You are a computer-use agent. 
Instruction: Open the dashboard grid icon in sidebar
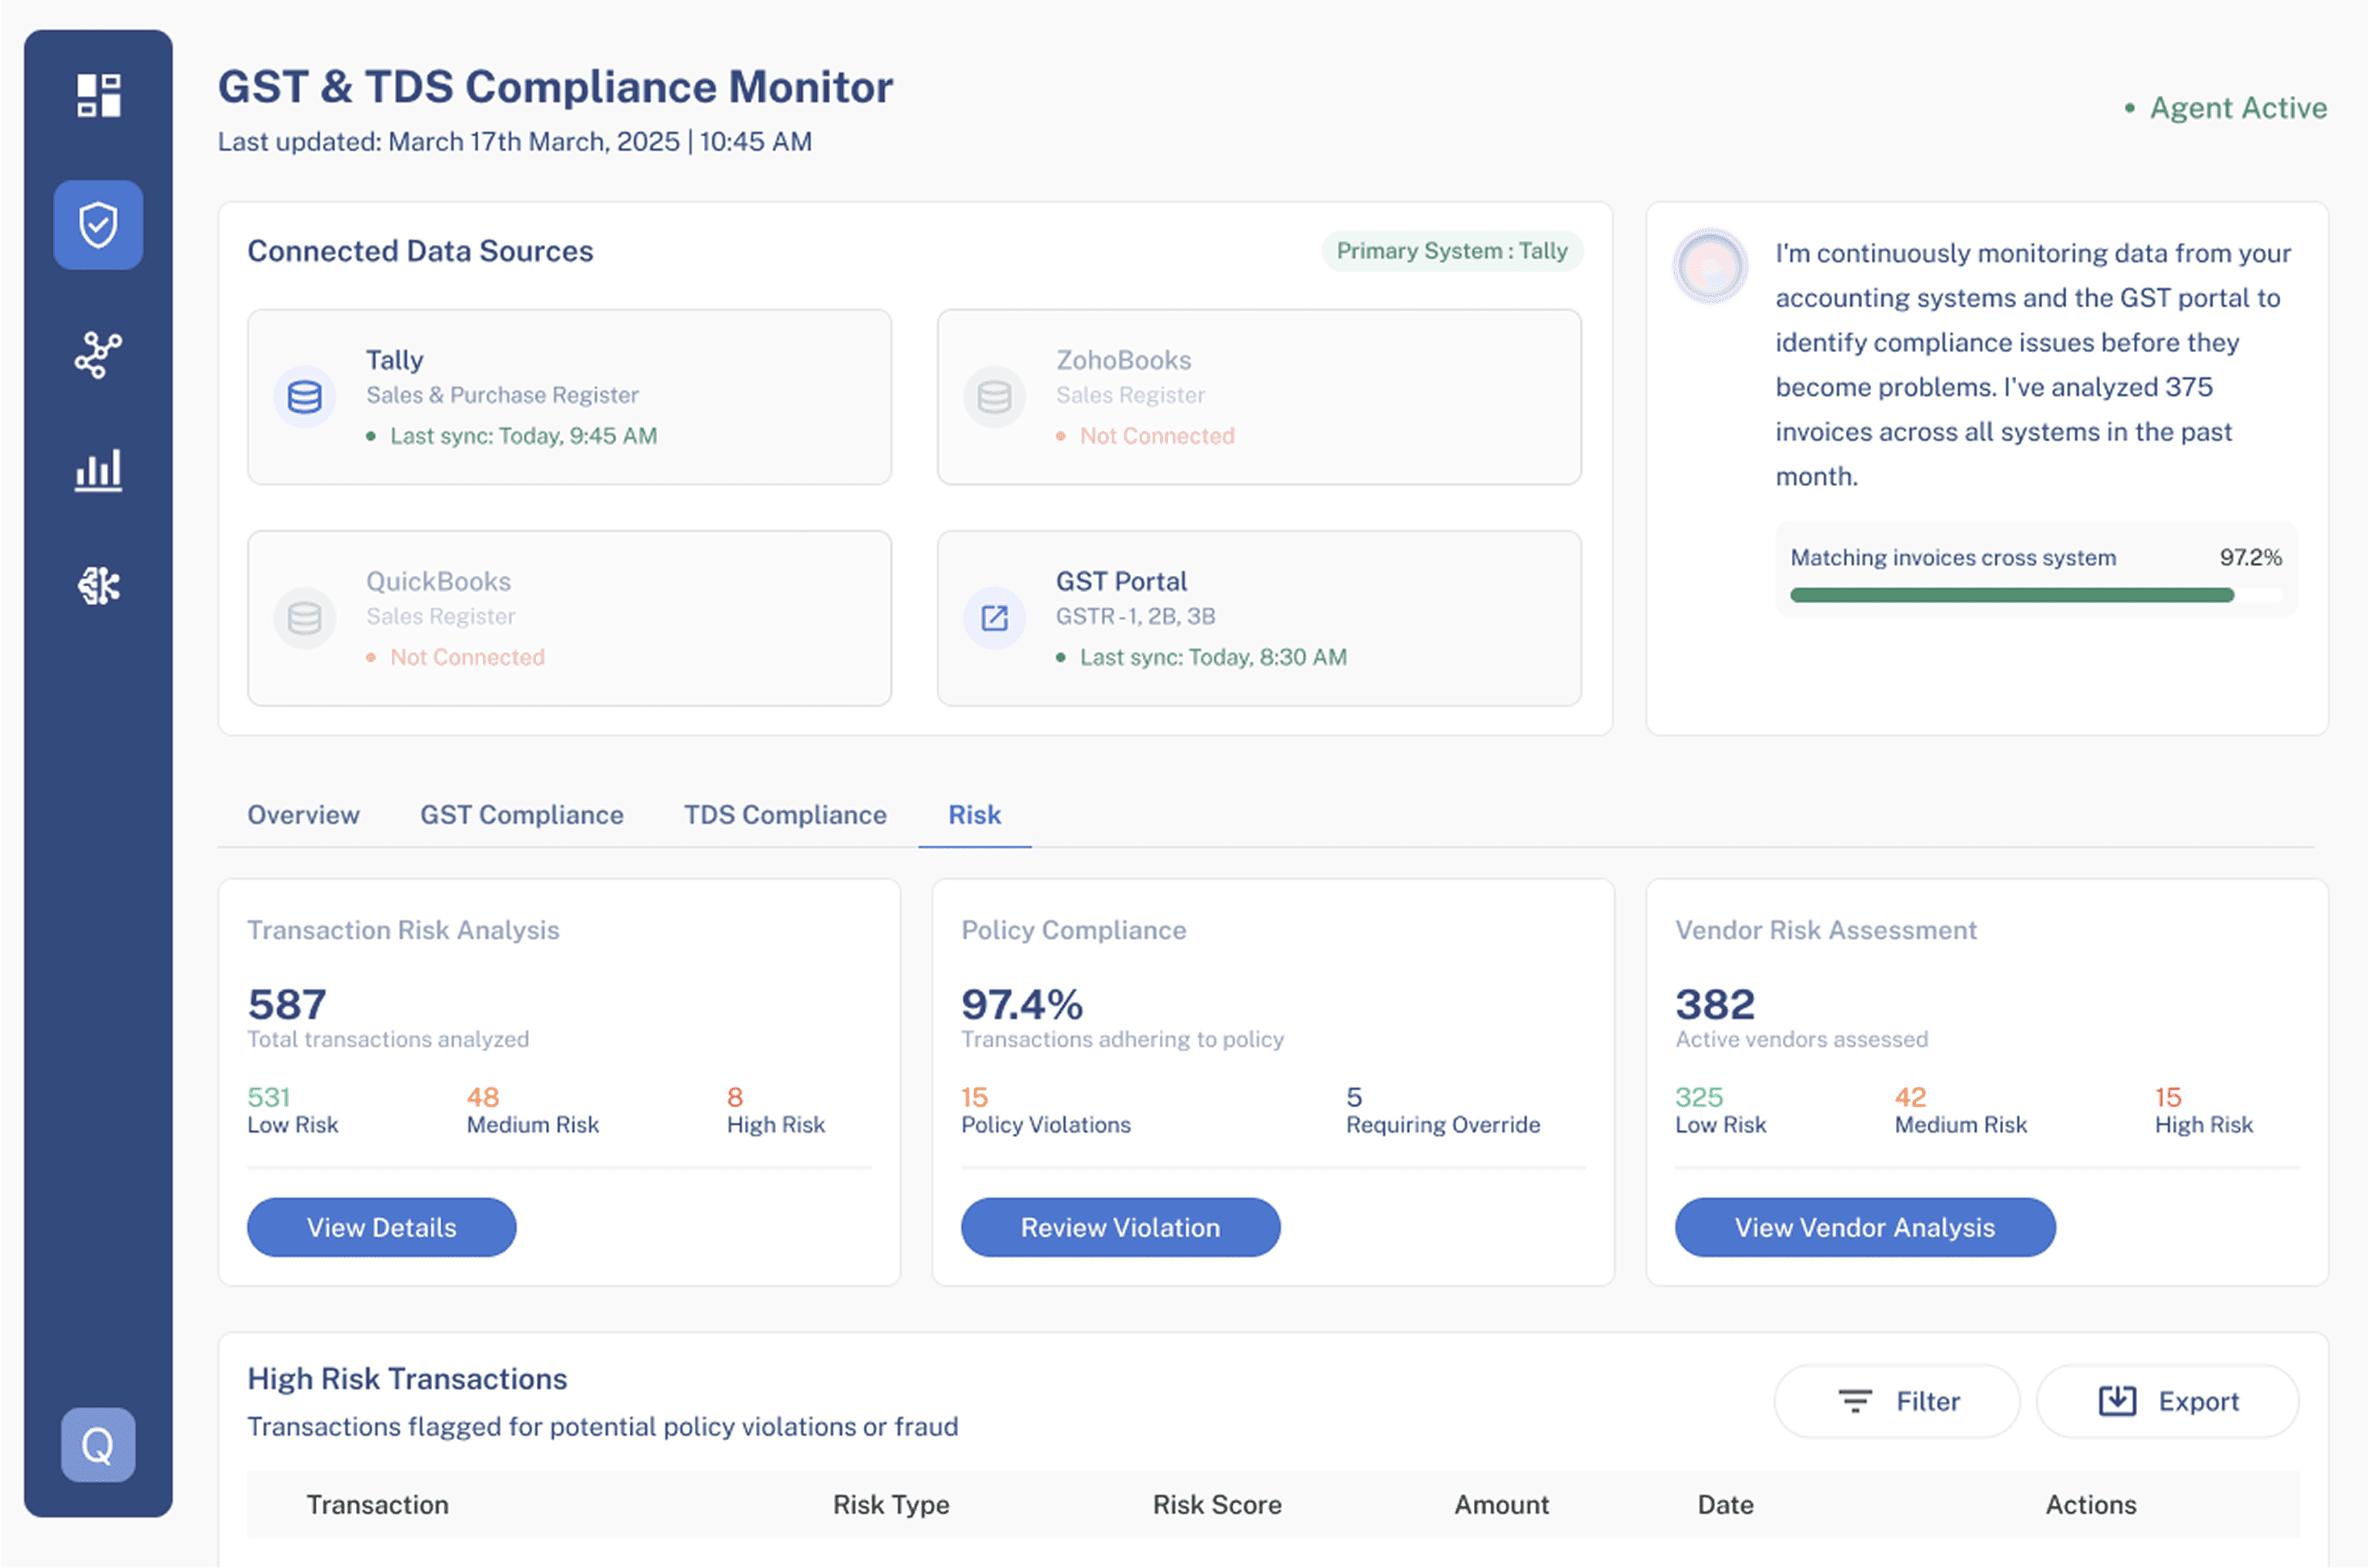tap(98, 95)
